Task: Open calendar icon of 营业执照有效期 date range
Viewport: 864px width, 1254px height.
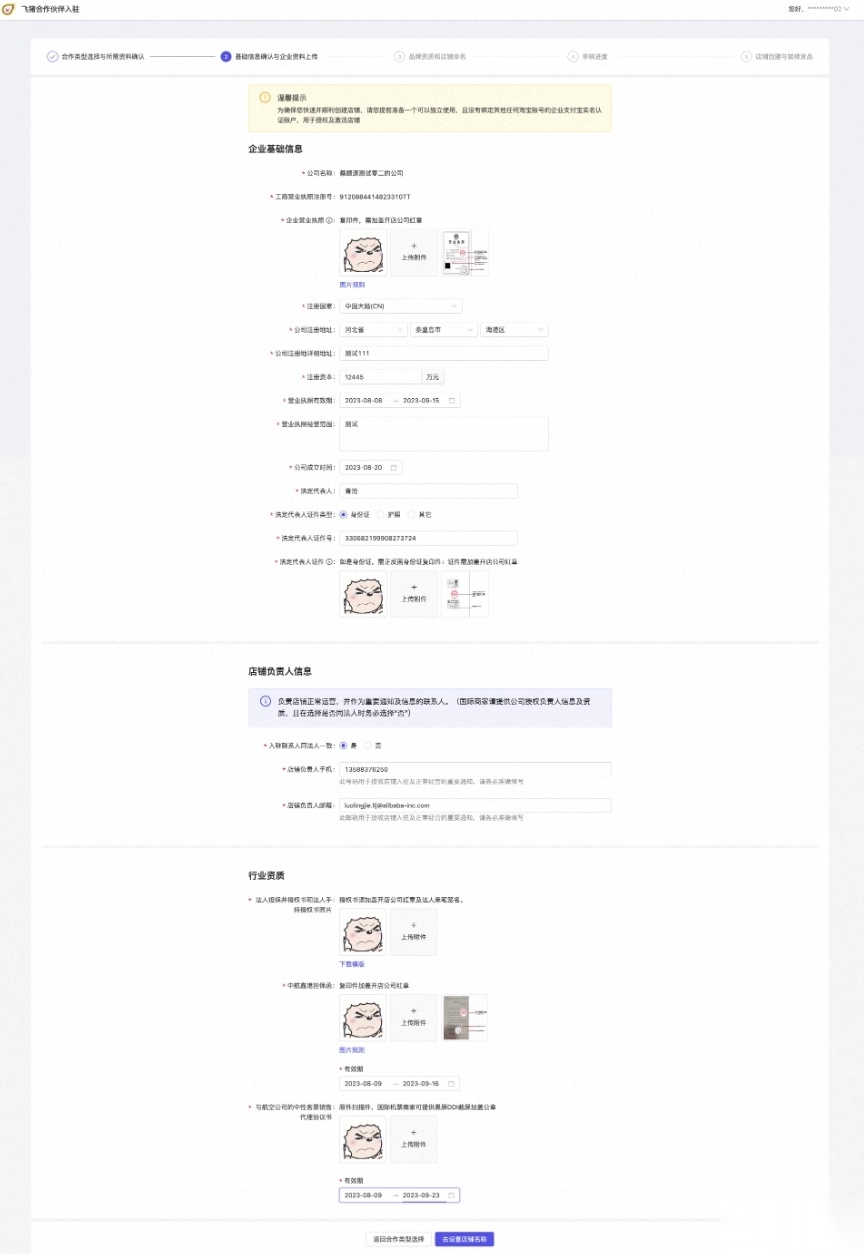Action: 452,400
